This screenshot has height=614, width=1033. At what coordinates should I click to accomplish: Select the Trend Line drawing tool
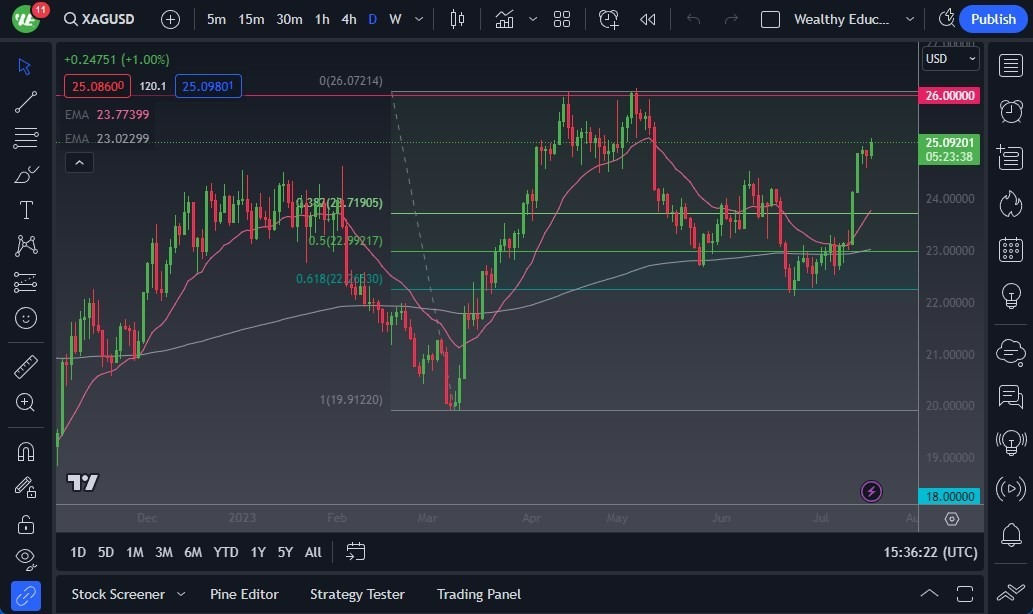pyautogui.click(x=26, y=101)
